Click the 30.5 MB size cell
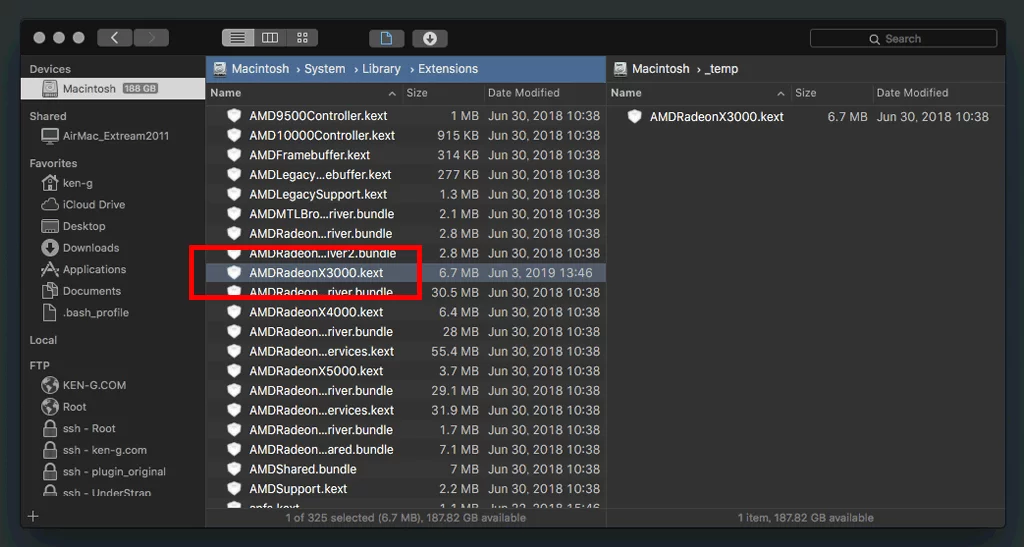Image resolution: width=1024 pixels, height=547 pixels. [x=455, y=292]
